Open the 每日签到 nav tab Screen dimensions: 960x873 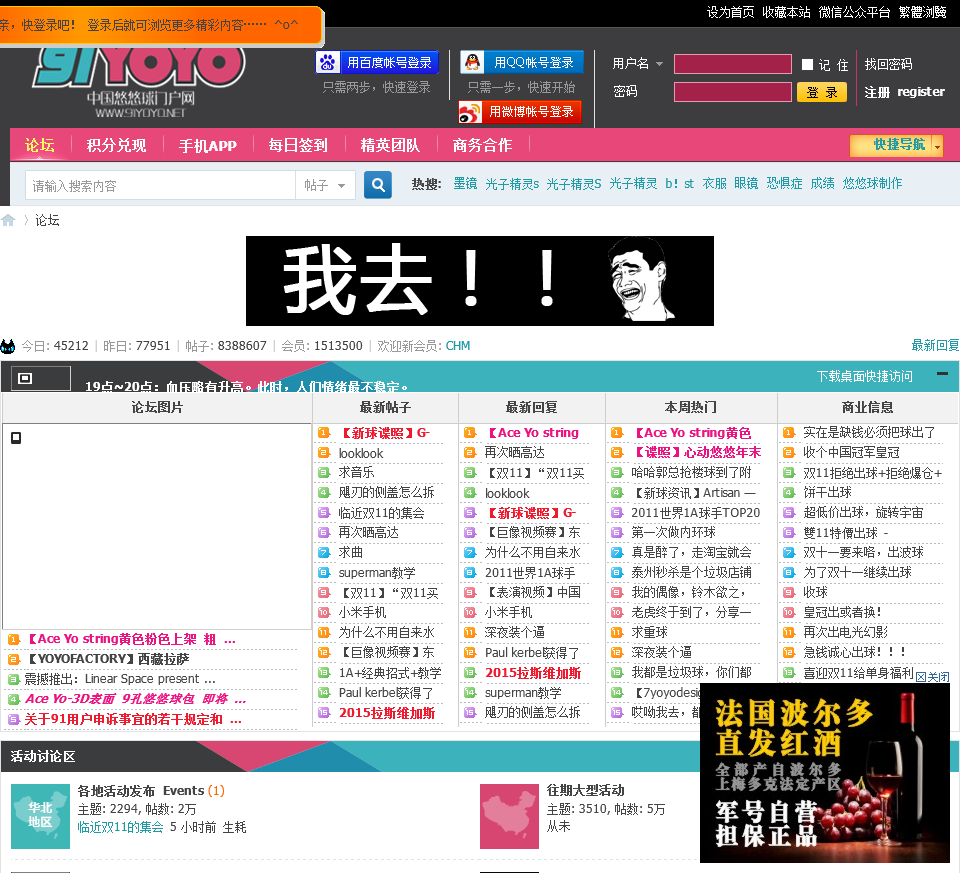(x=298, y=145)
